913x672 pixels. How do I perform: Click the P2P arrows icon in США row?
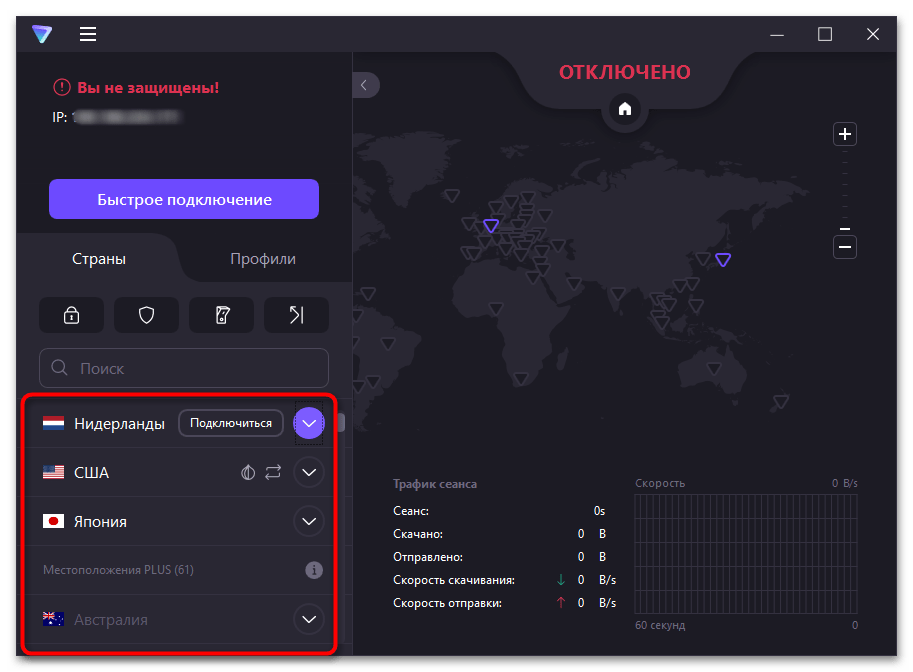(x=273, y=472)
